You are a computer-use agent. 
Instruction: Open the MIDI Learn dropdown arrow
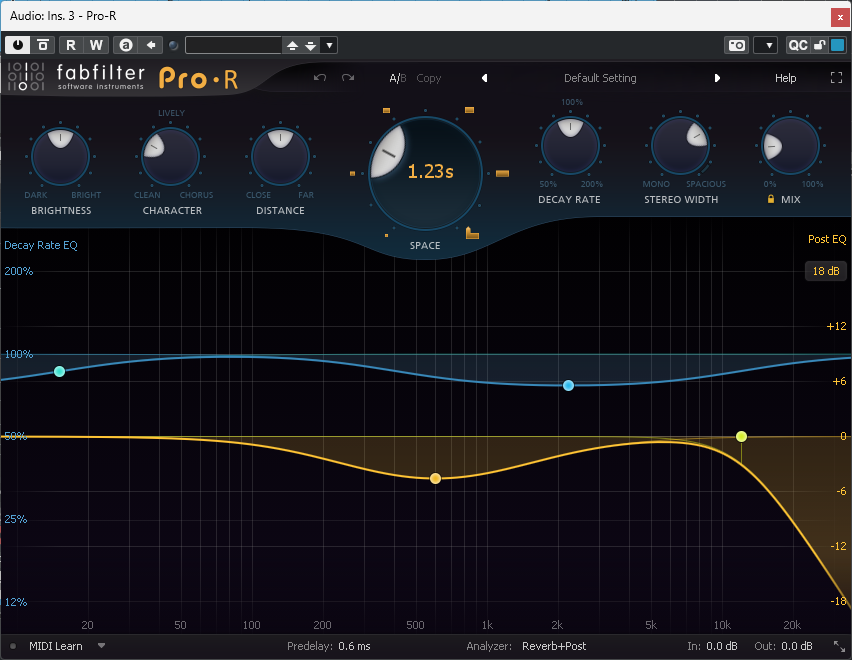(101, 646)
